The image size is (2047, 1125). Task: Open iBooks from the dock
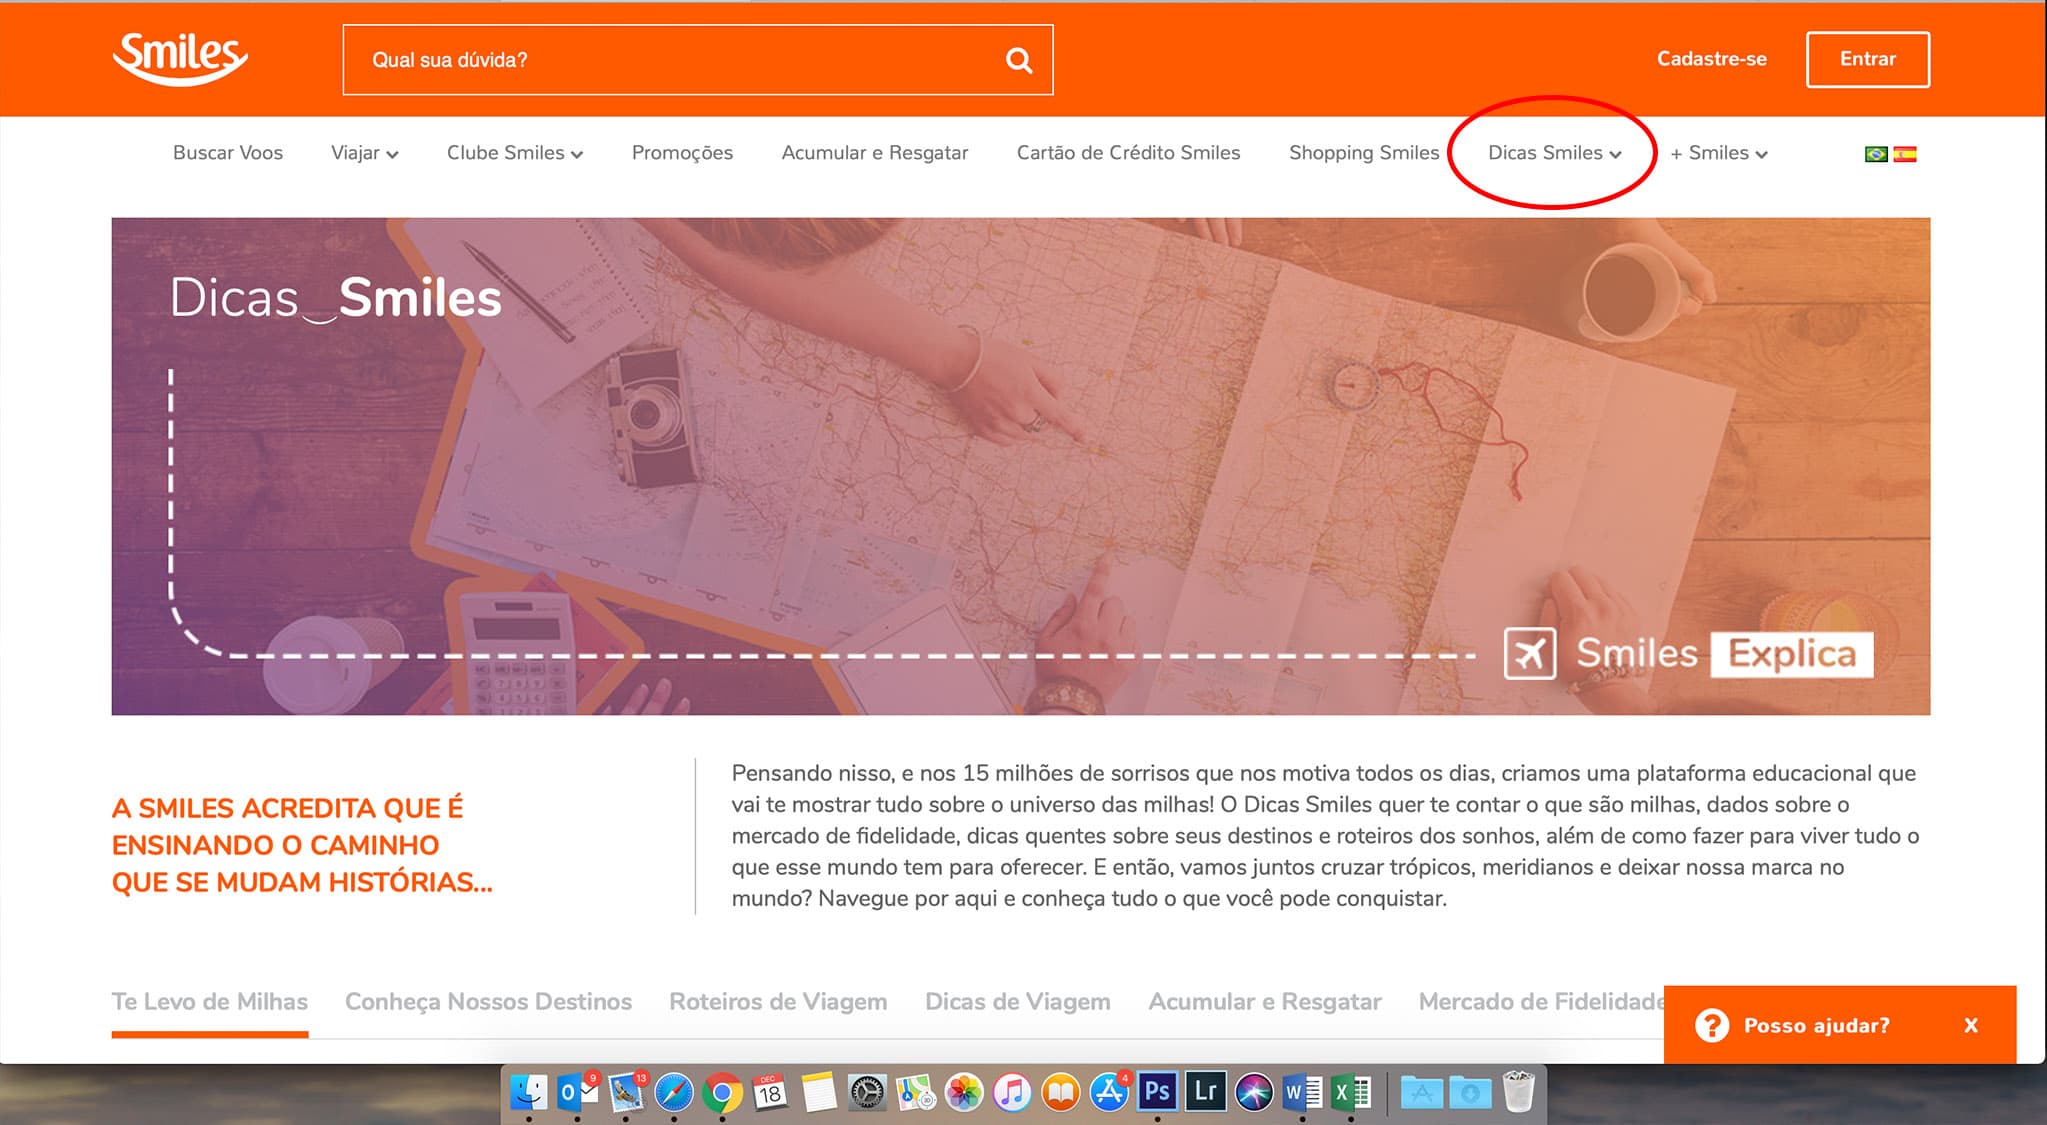[x=1060, y=1092]
